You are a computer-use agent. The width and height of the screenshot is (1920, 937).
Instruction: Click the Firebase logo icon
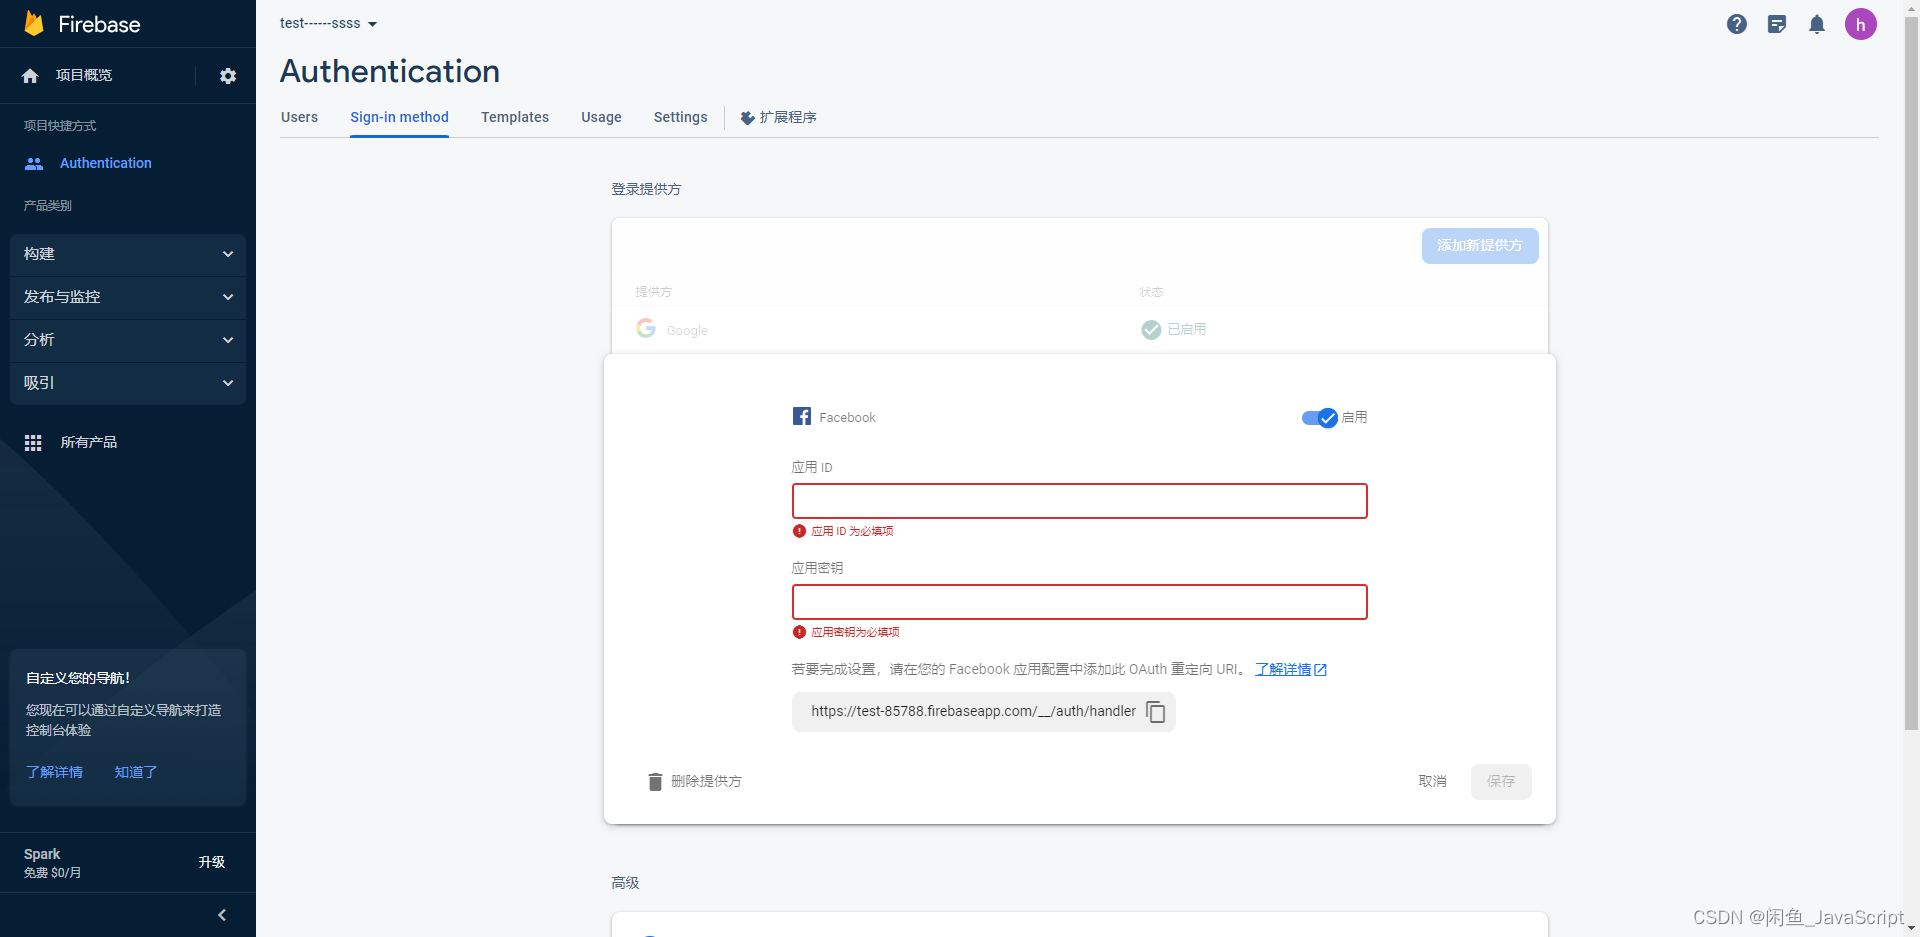click(x=34, y=23)
